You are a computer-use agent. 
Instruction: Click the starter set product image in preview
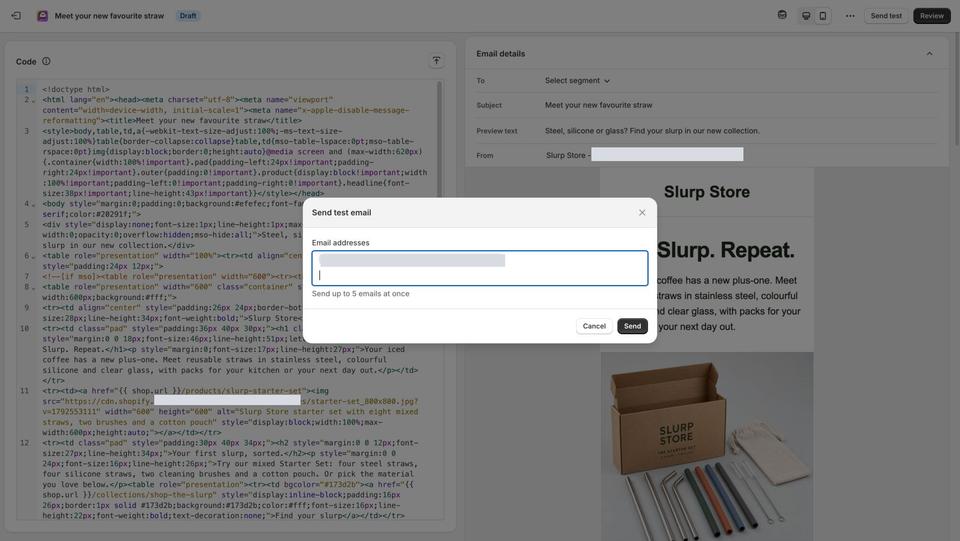click(x=707, y=446)
